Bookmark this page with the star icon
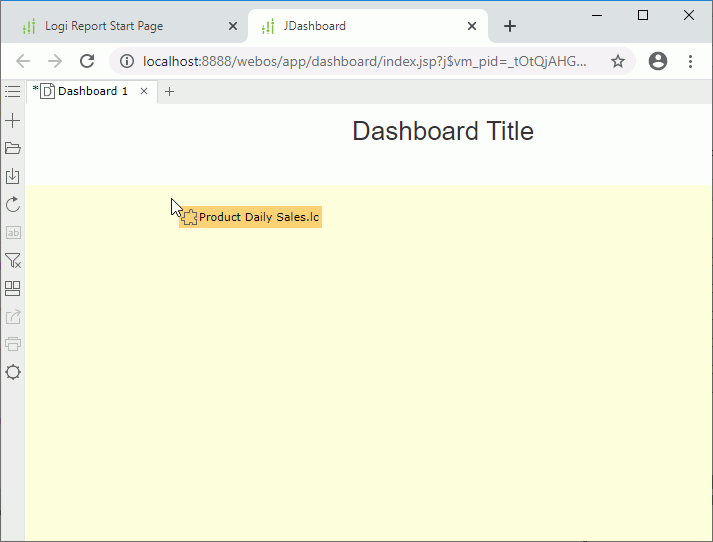This screenshot has width=713, height=542. point(618,62)
